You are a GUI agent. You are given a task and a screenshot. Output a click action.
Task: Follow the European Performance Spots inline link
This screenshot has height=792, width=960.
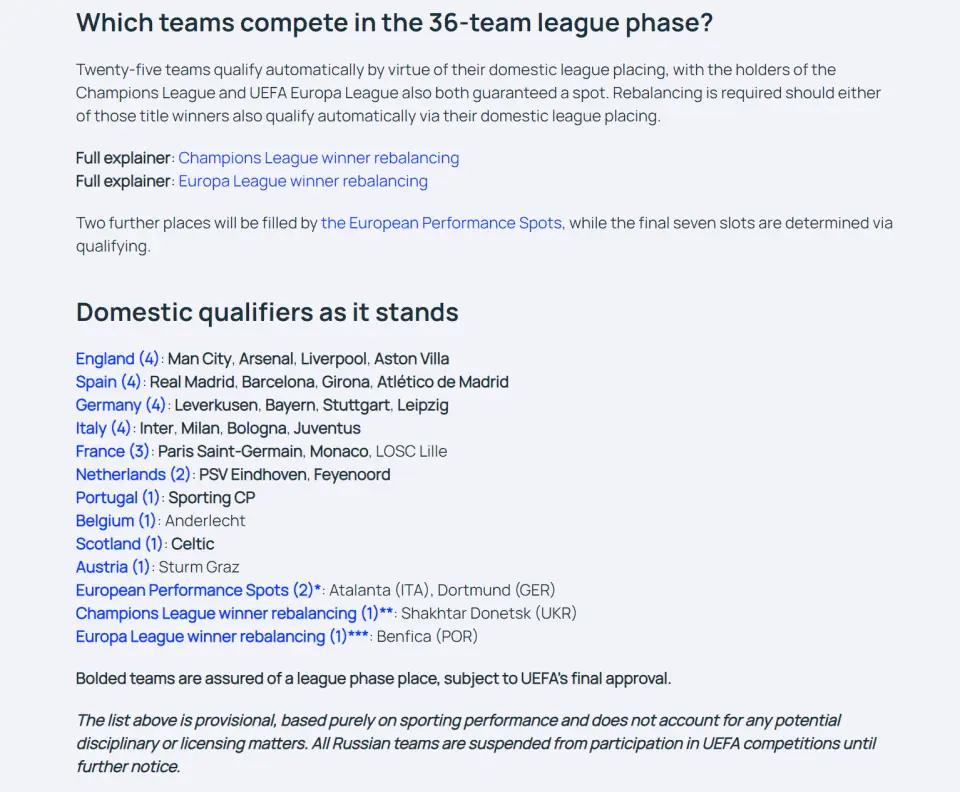pyautogui.click(x=441, y=223)
